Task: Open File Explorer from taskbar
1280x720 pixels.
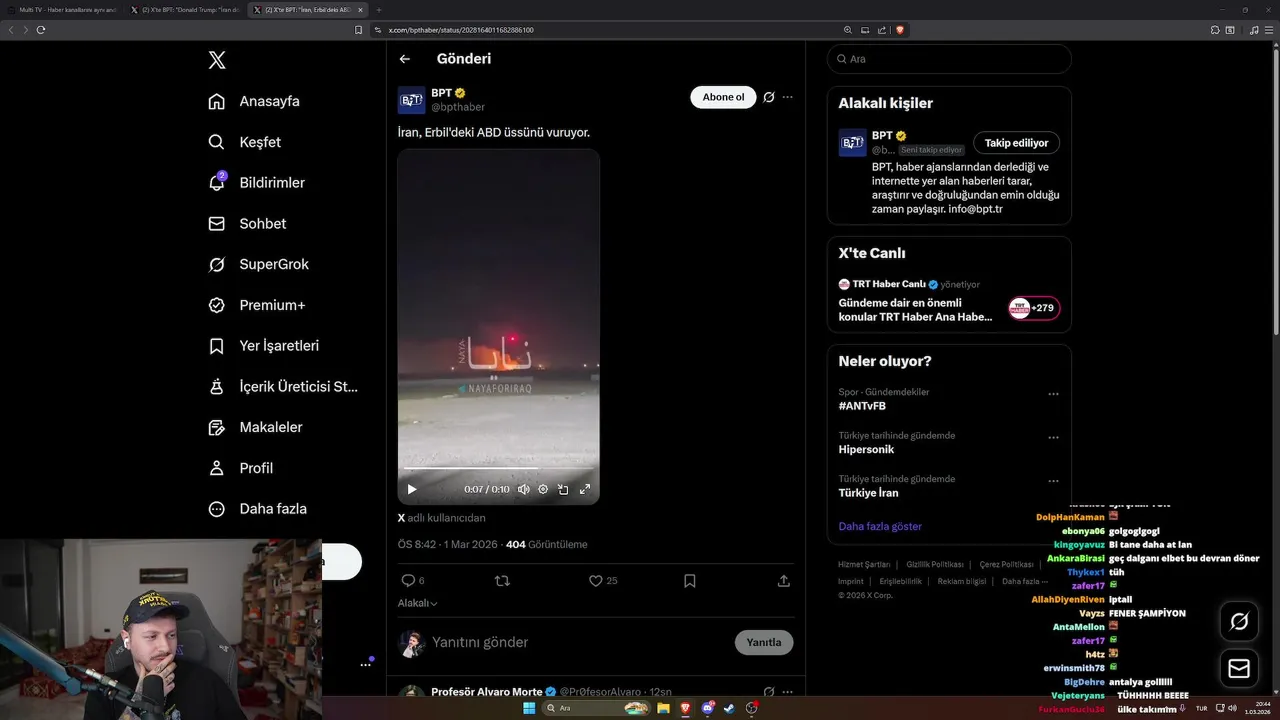Action: pyautogui.click(x=663, y=708)
